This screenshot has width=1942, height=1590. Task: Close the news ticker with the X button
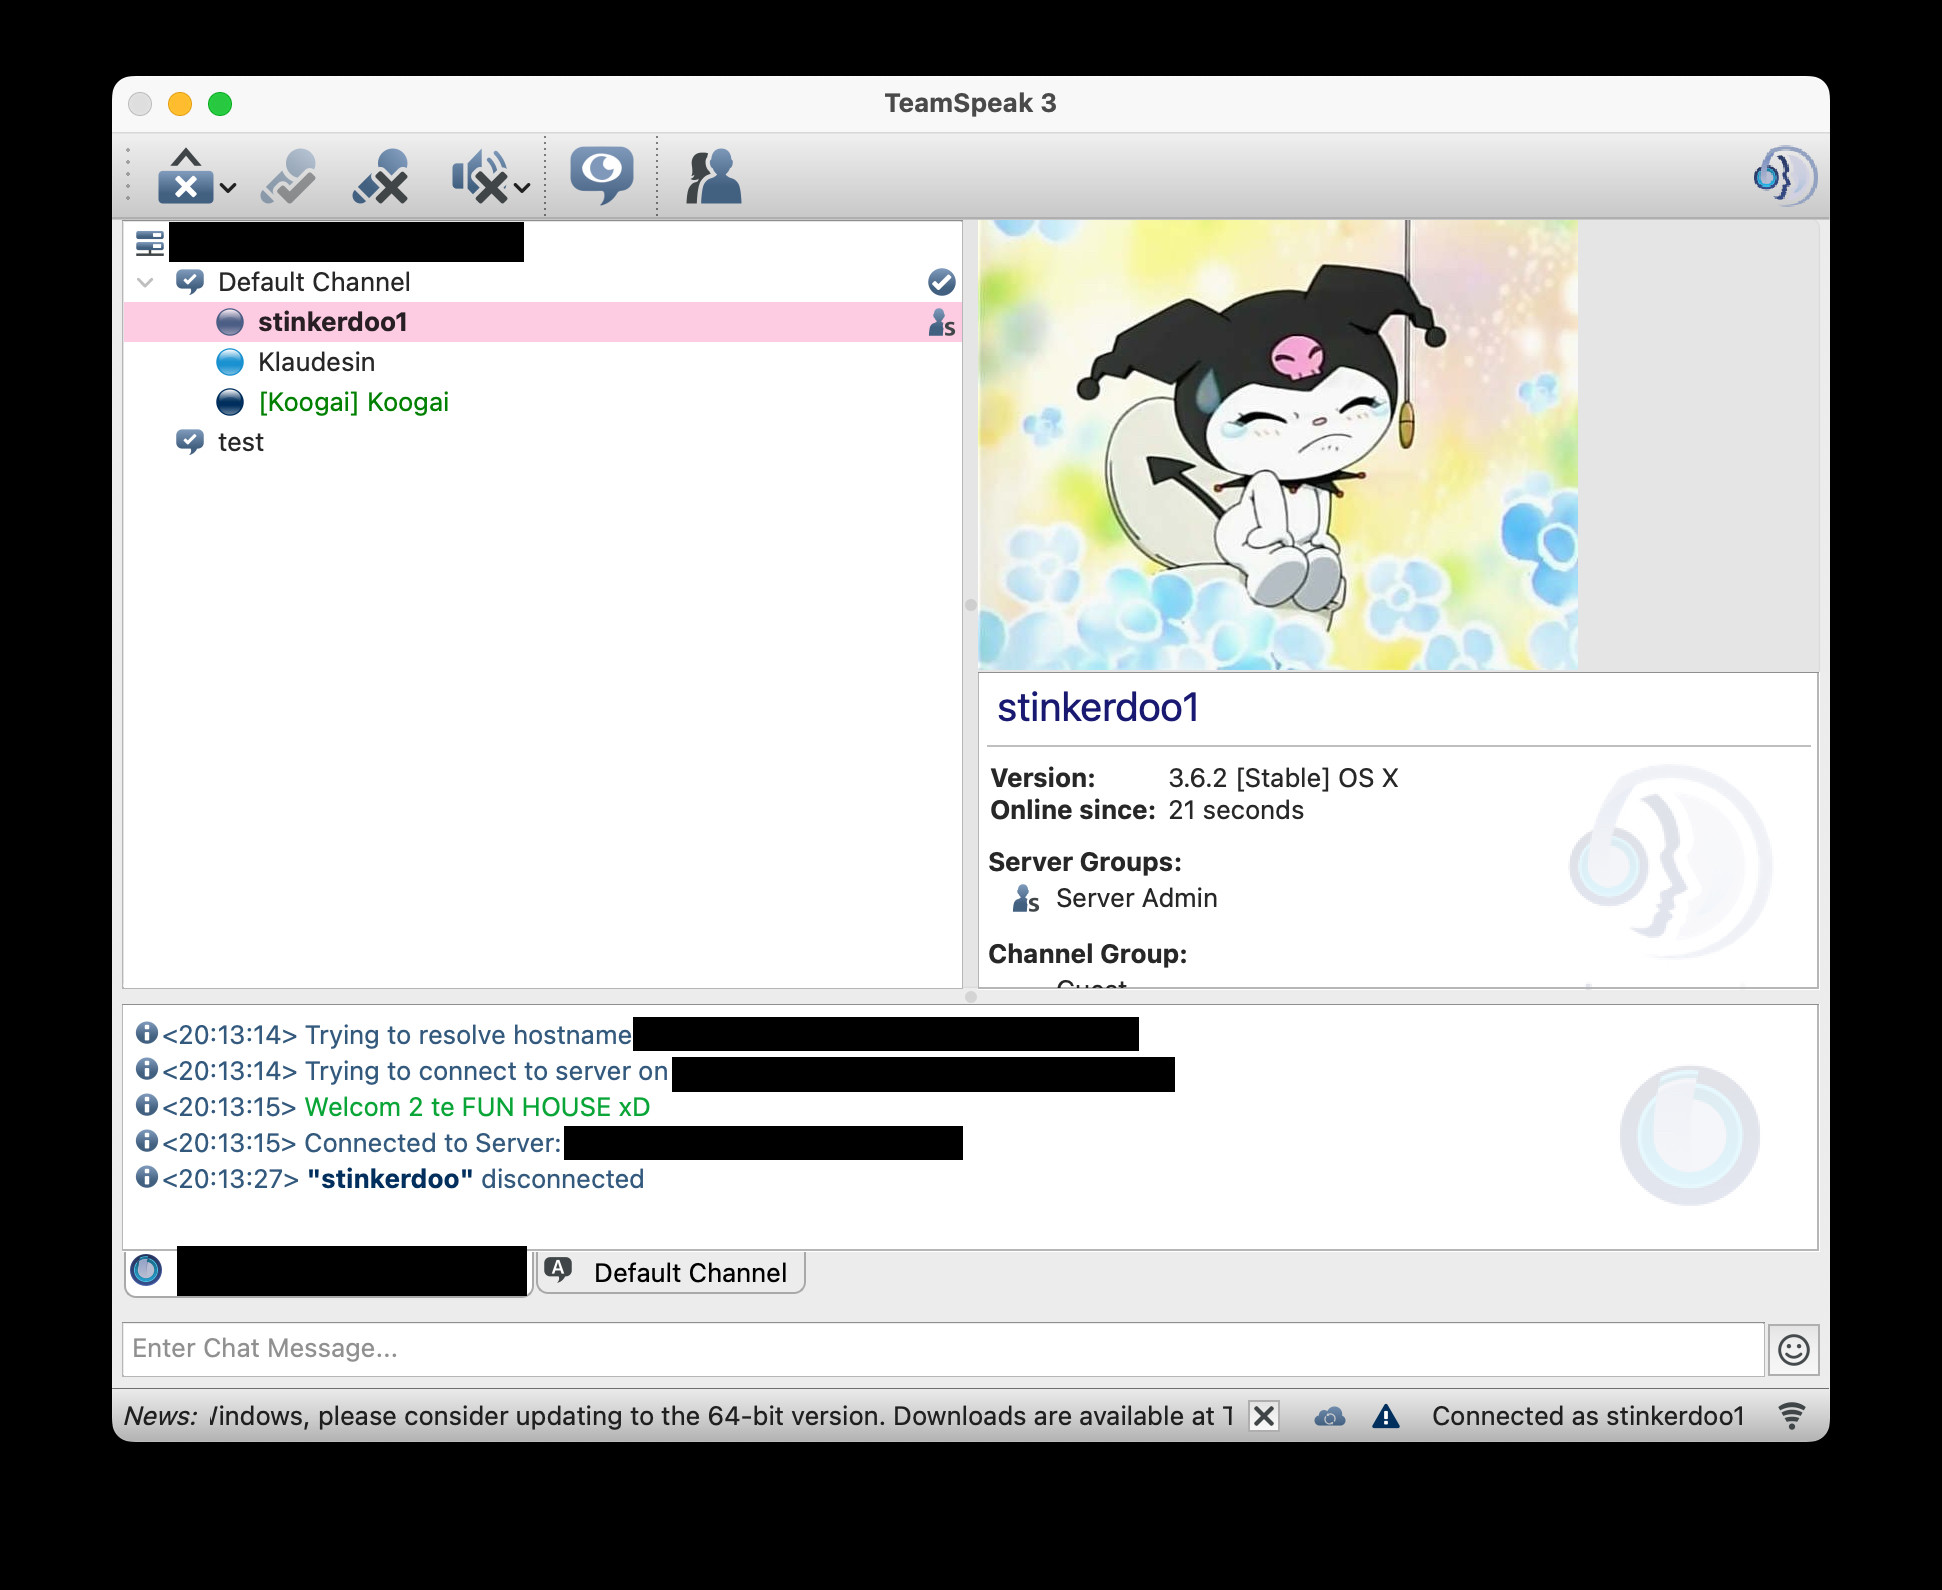point(1264,1416)
